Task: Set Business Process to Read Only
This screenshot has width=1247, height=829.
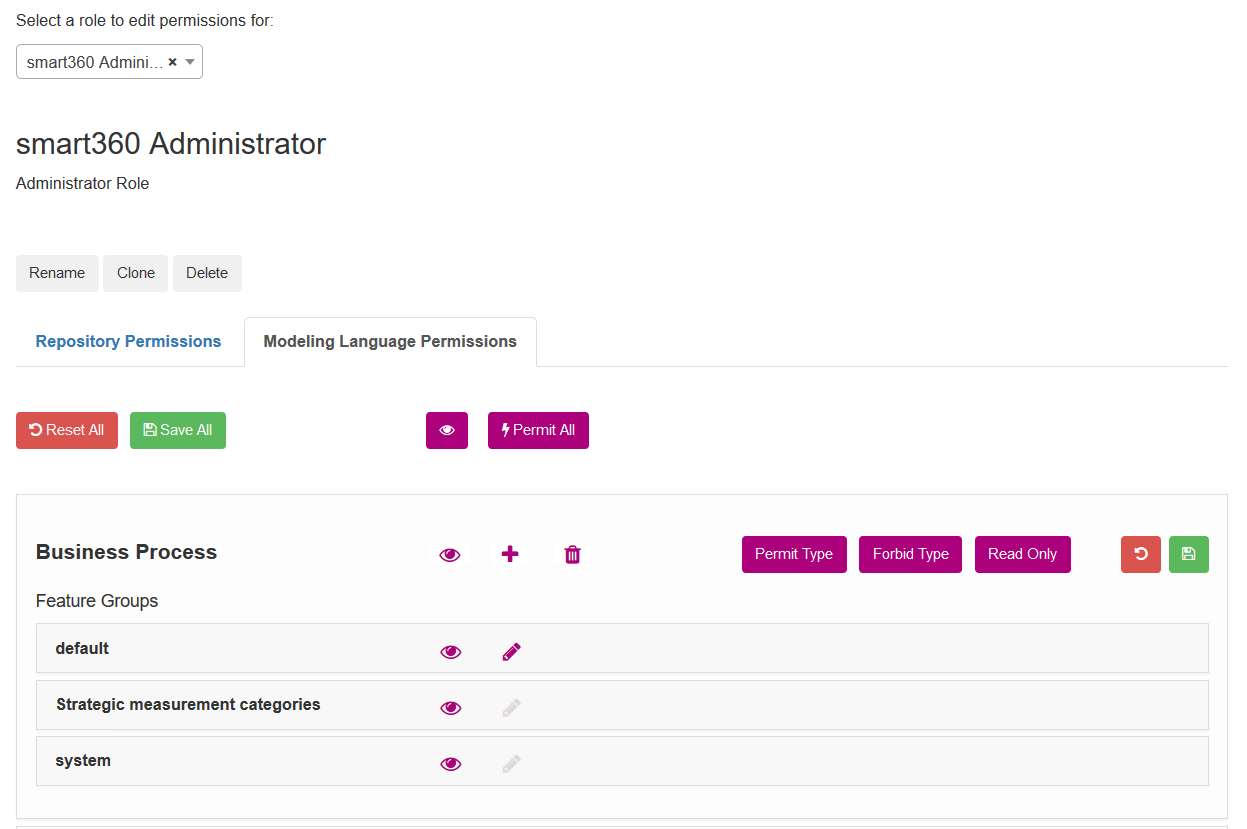Action: point(1023,554)
